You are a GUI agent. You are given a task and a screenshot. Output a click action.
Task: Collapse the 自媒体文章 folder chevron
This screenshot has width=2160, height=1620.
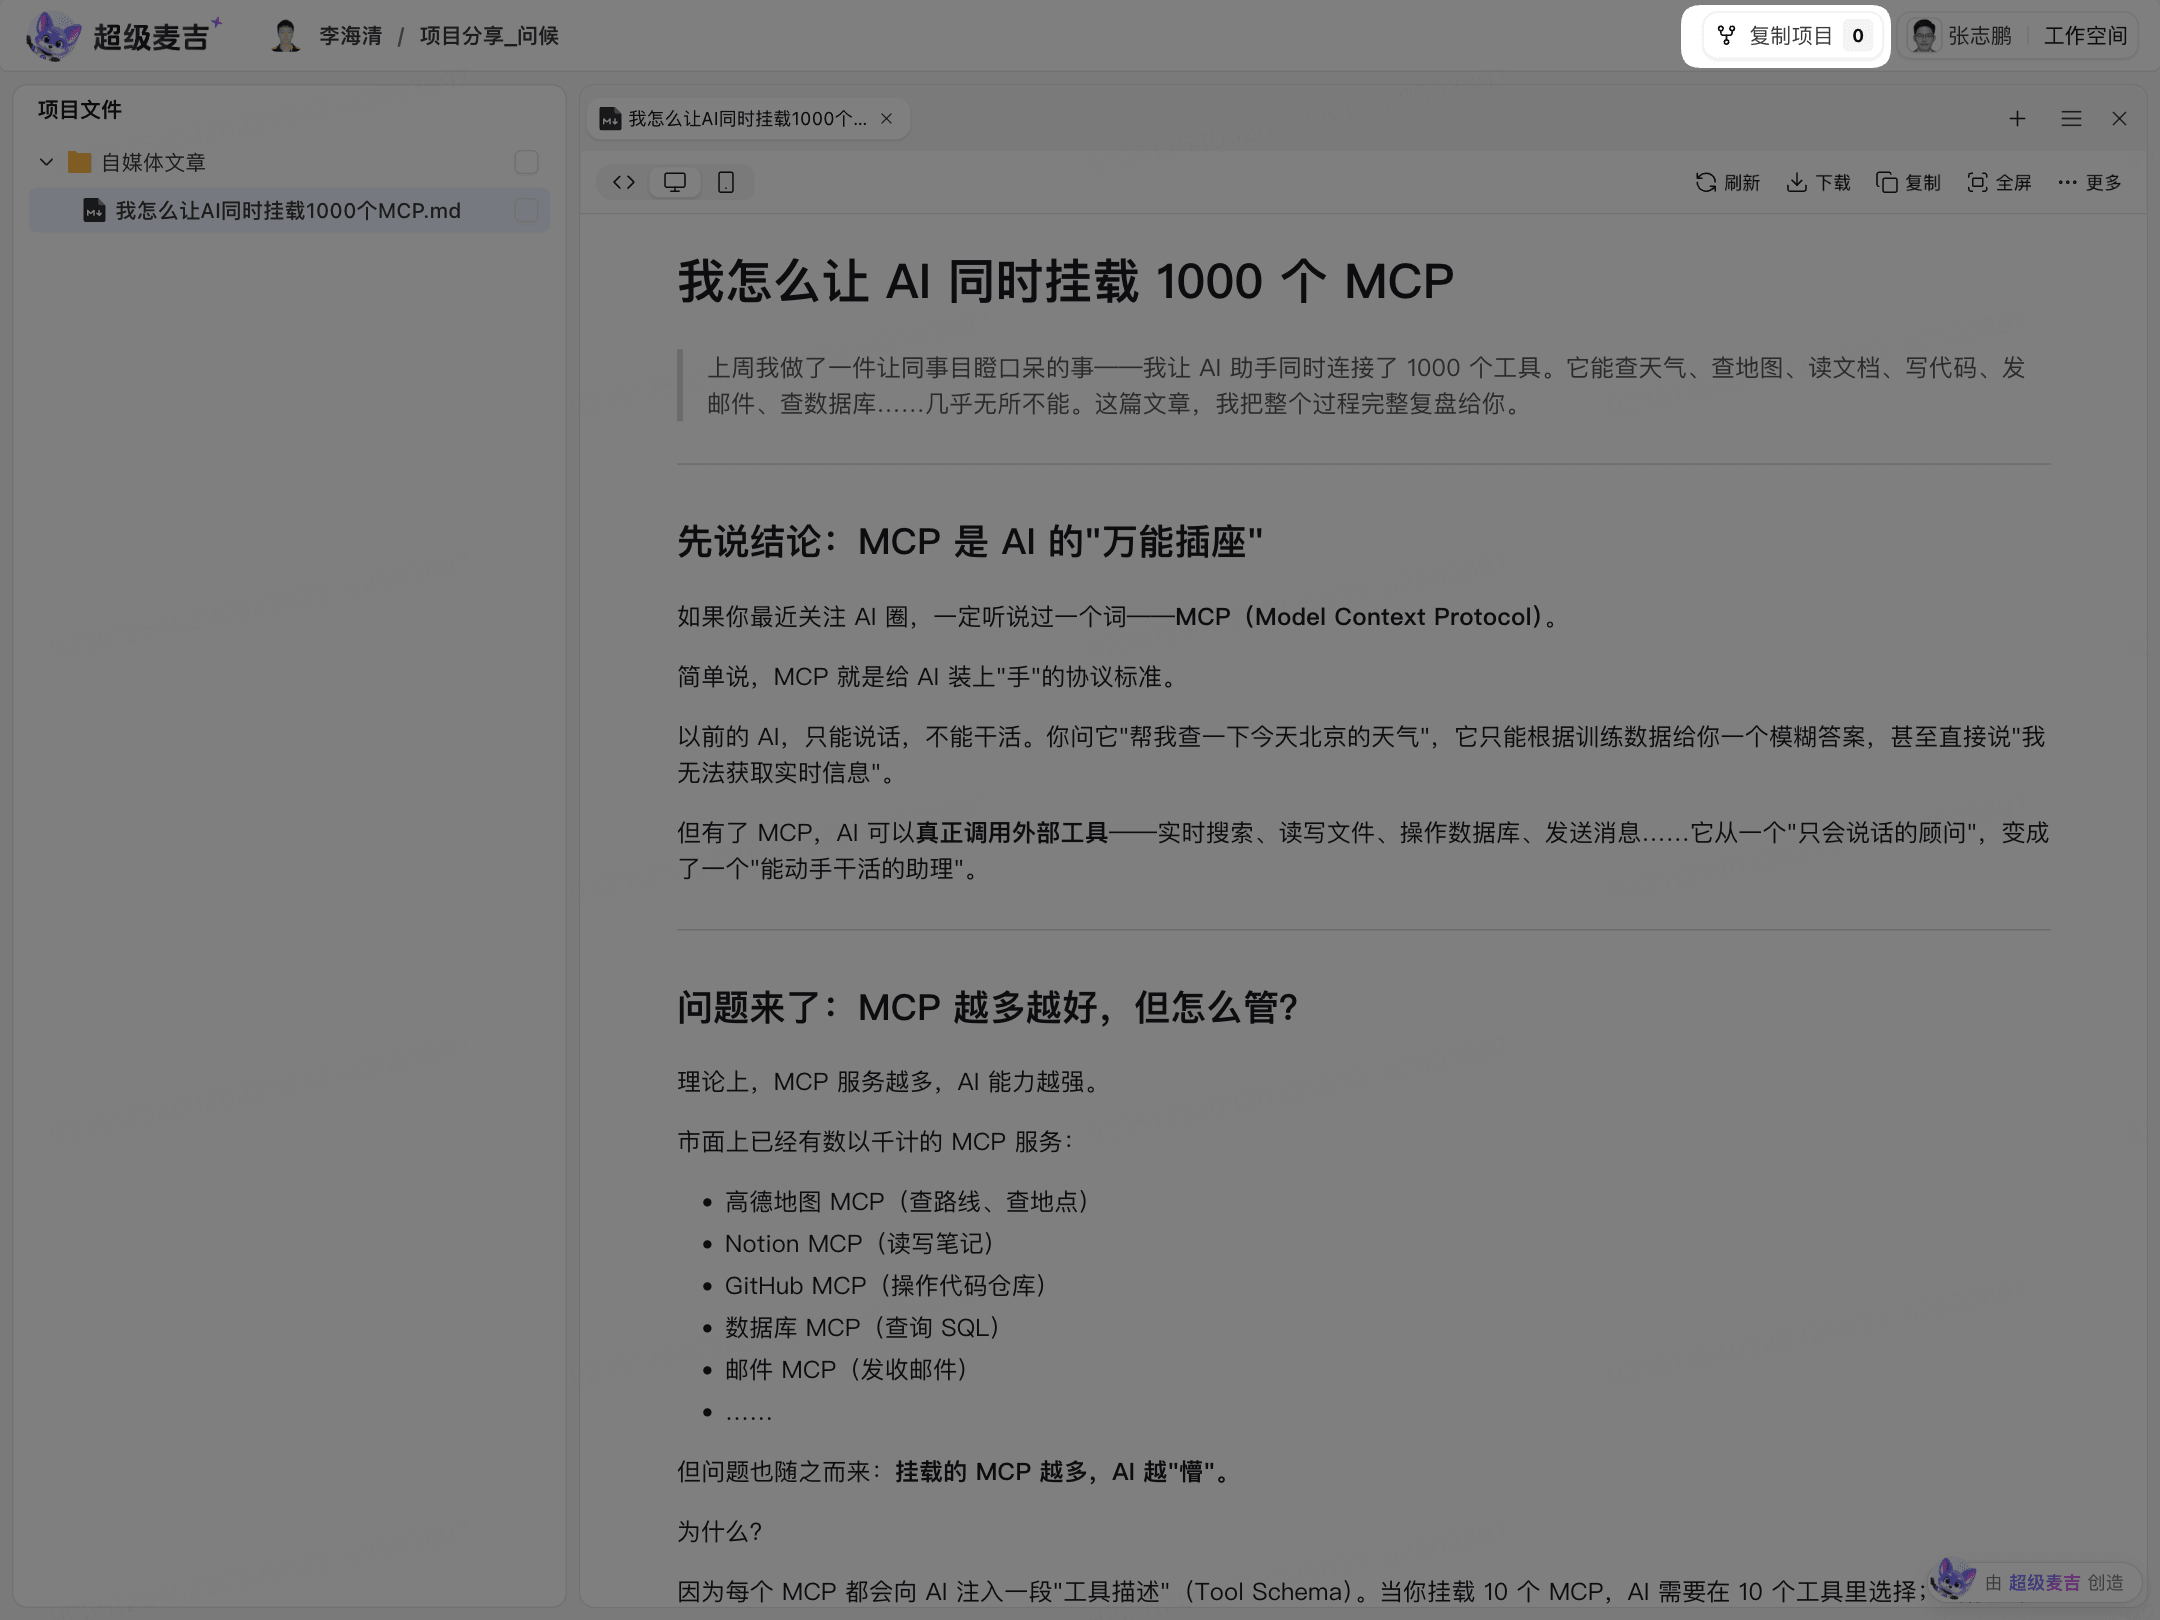[46, 162]
